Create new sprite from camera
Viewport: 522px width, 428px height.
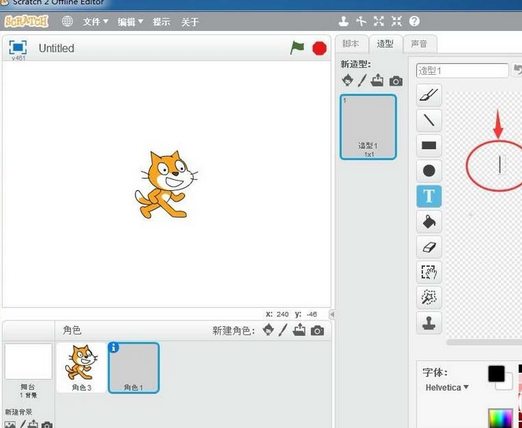tap(317, 331)
